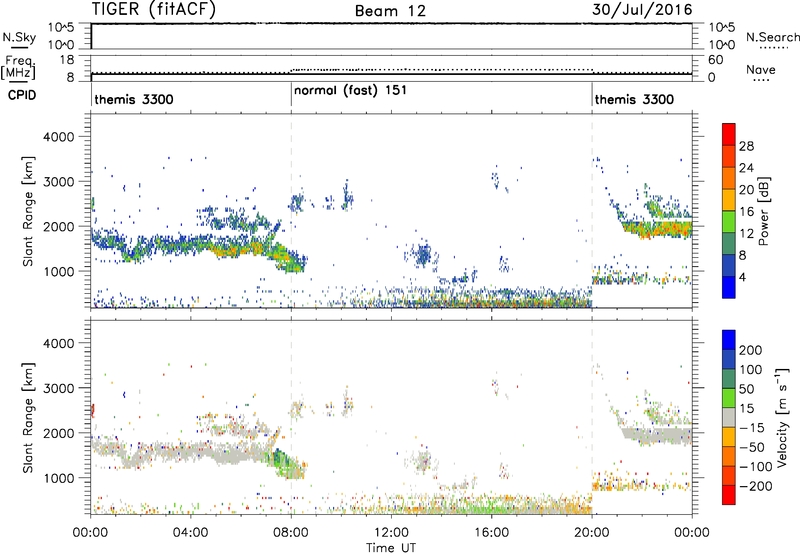Click the 'Freq. [MHz]' axis label
This screenshot has width=800, height=554.
click(x=19, y=67)
